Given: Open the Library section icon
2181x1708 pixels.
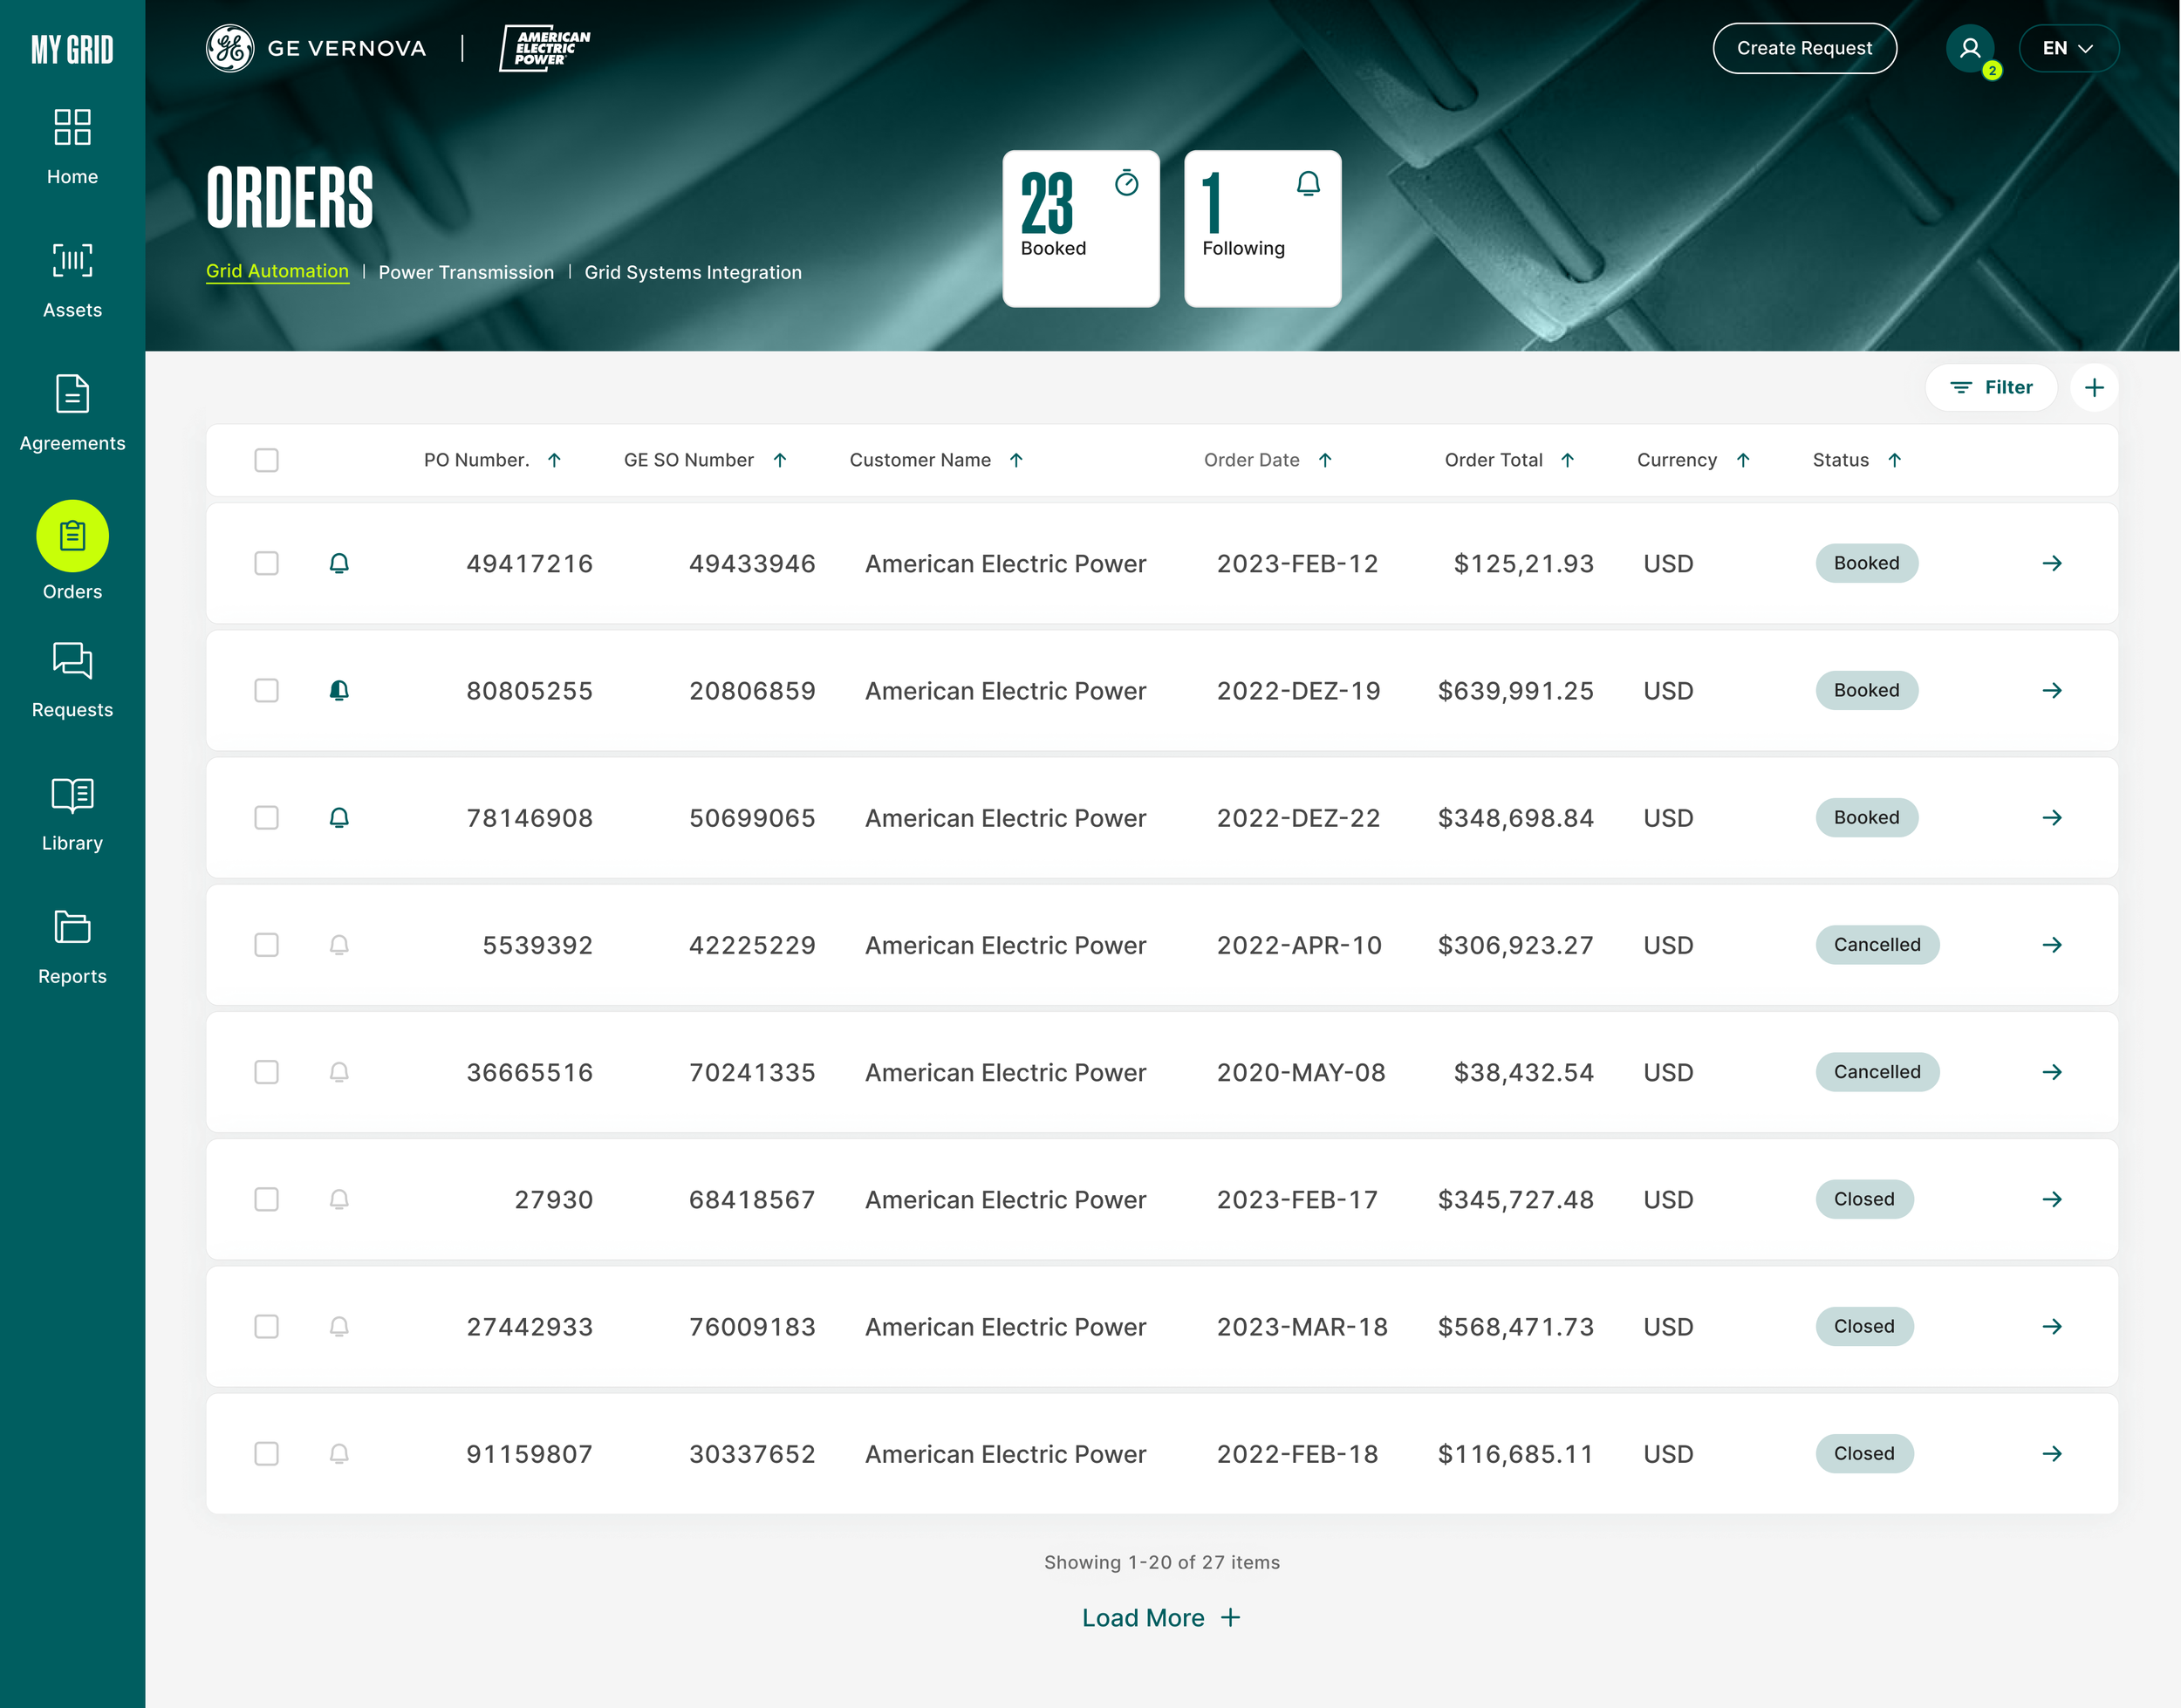Looking at the screenshot, I should [x=71, y=796].
